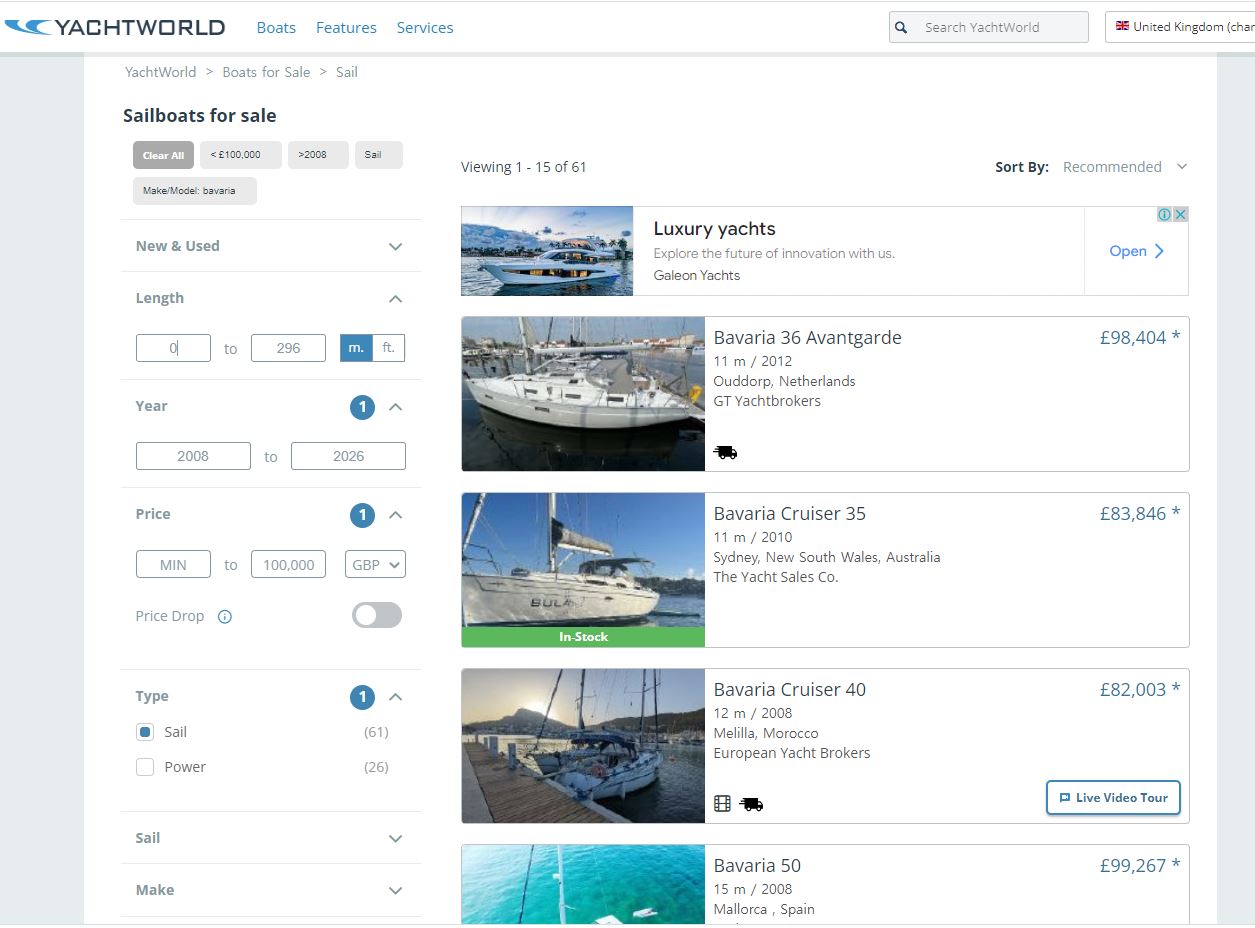Click the year to field 2026
The height and width of the screenshot is (928, 1255).
coord(348,456)
